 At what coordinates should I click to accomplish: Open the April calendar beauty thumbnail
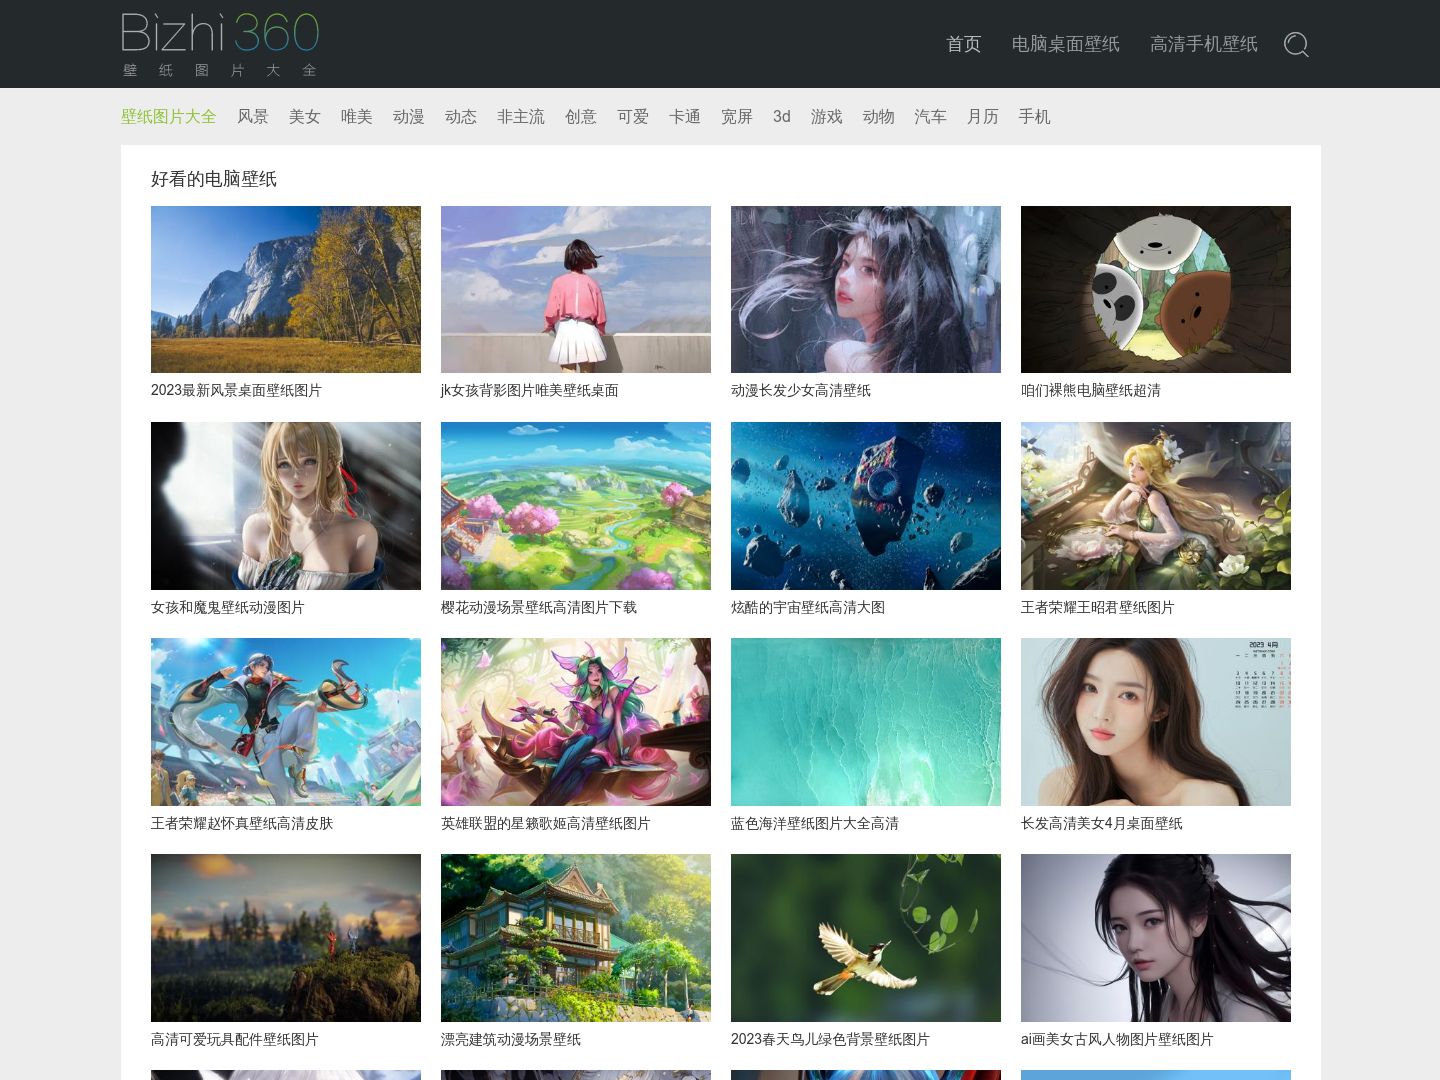point(1156,722)
